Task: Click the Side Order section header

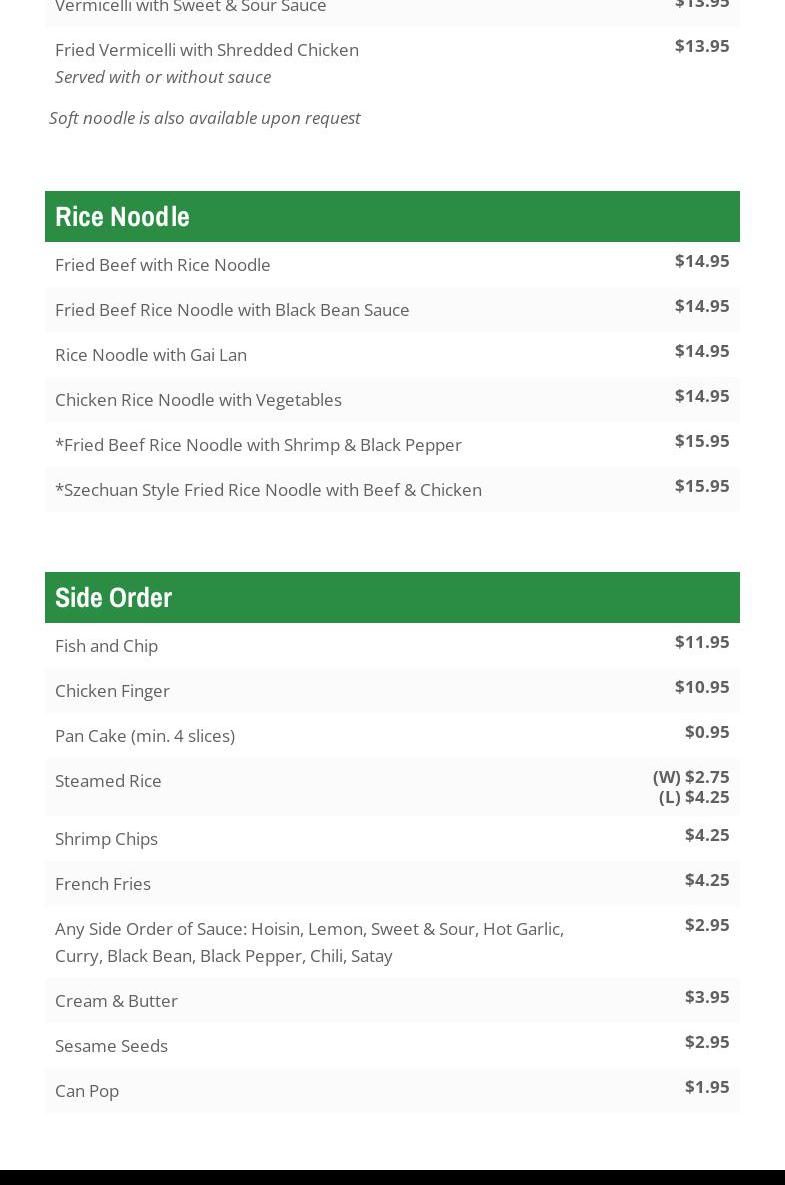Action: 392,597
